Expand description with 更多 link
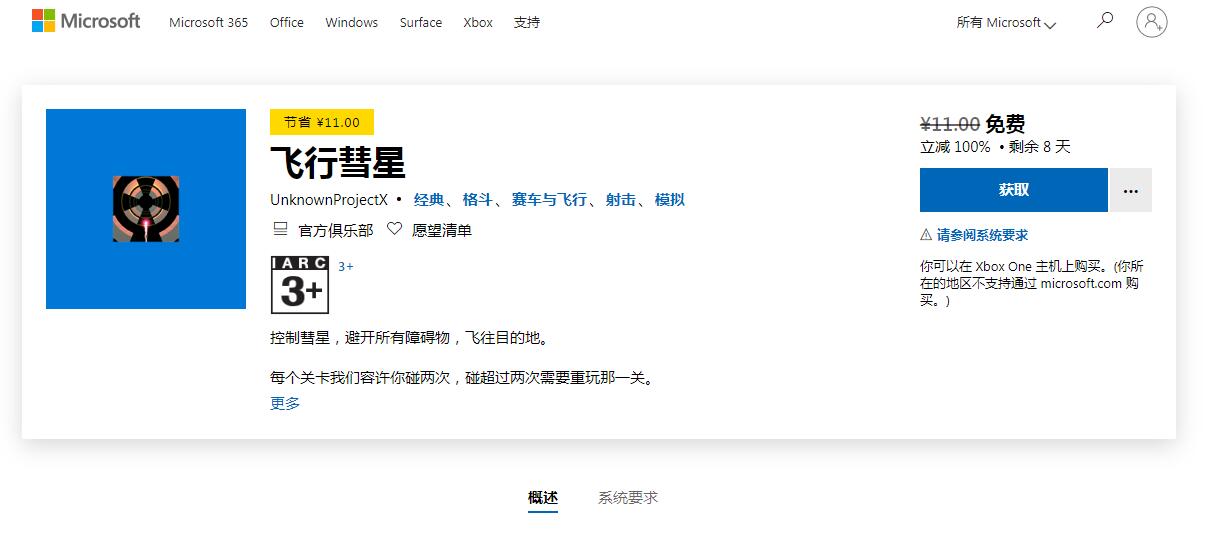The width and height of the screenshot is (1208, 557). pos(285,403)
